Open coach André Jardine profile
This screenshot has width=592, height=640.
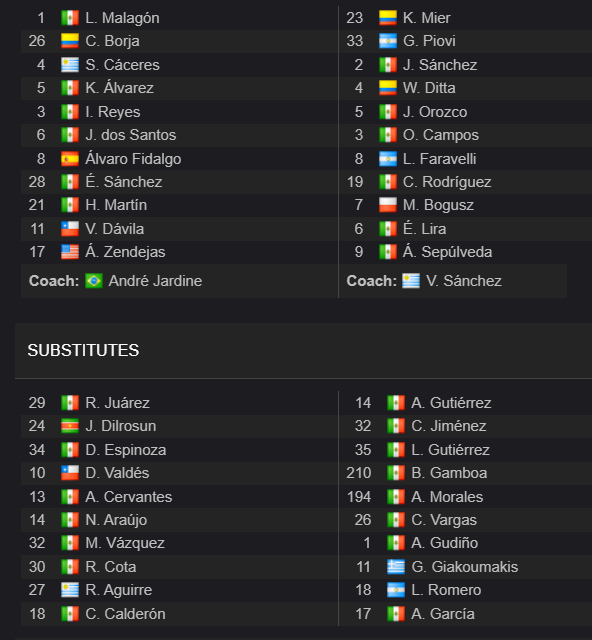(155, 281)
